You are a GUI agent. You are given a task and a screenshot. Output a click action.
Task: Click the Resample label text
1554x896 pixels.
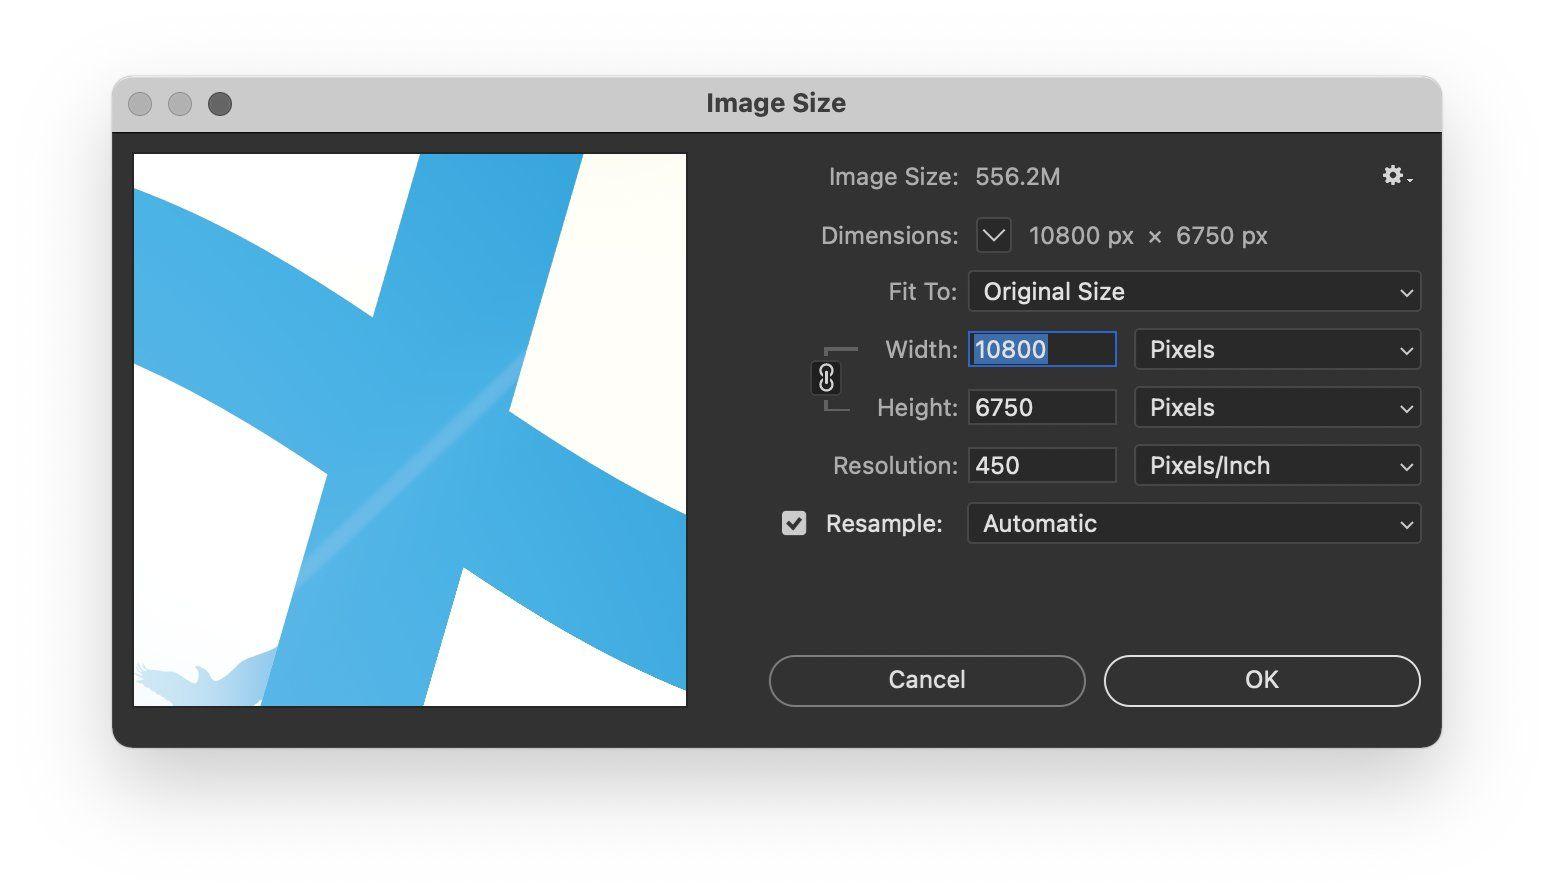(x=884, y=523)
